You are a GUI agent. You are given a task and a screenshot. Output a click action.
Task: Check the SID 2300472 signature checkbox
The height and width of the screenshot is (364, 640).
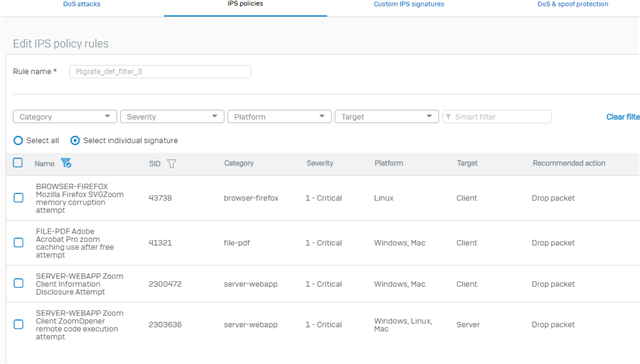18,283
